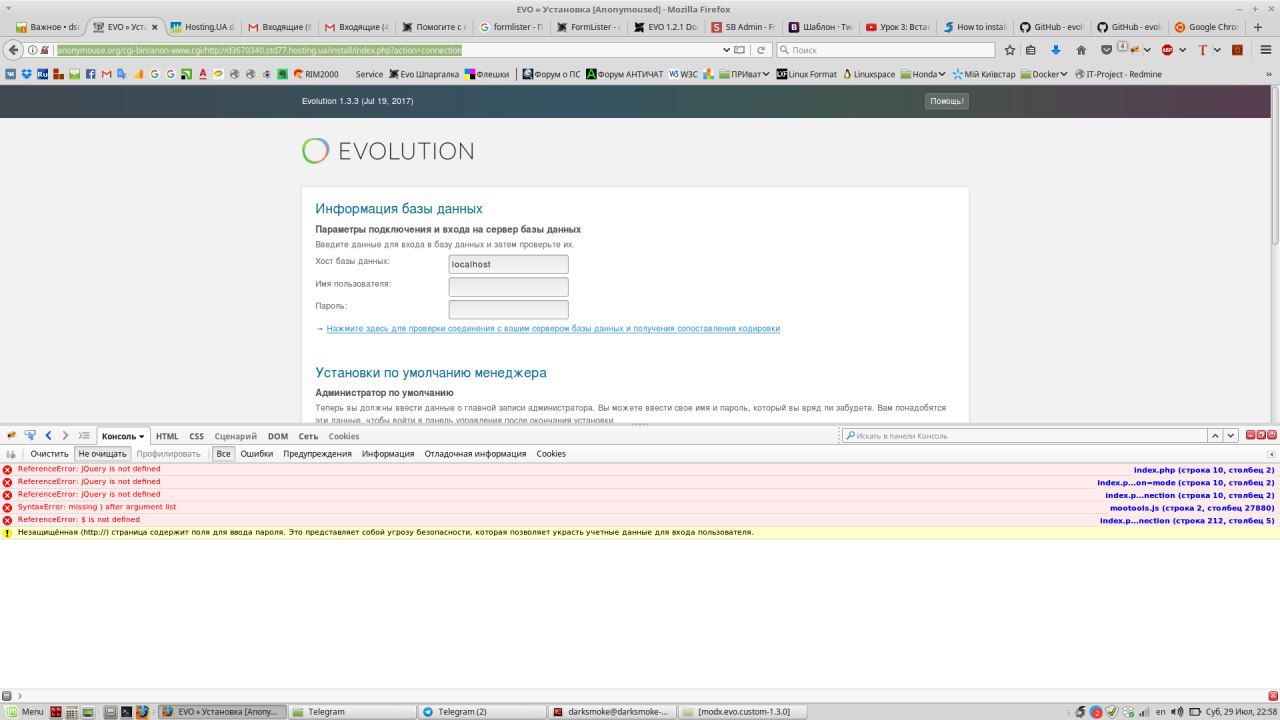Screen dimensions: 1280x720
Task: Filter console by 'Cookies' in filter row
Action: click(551, 454)
